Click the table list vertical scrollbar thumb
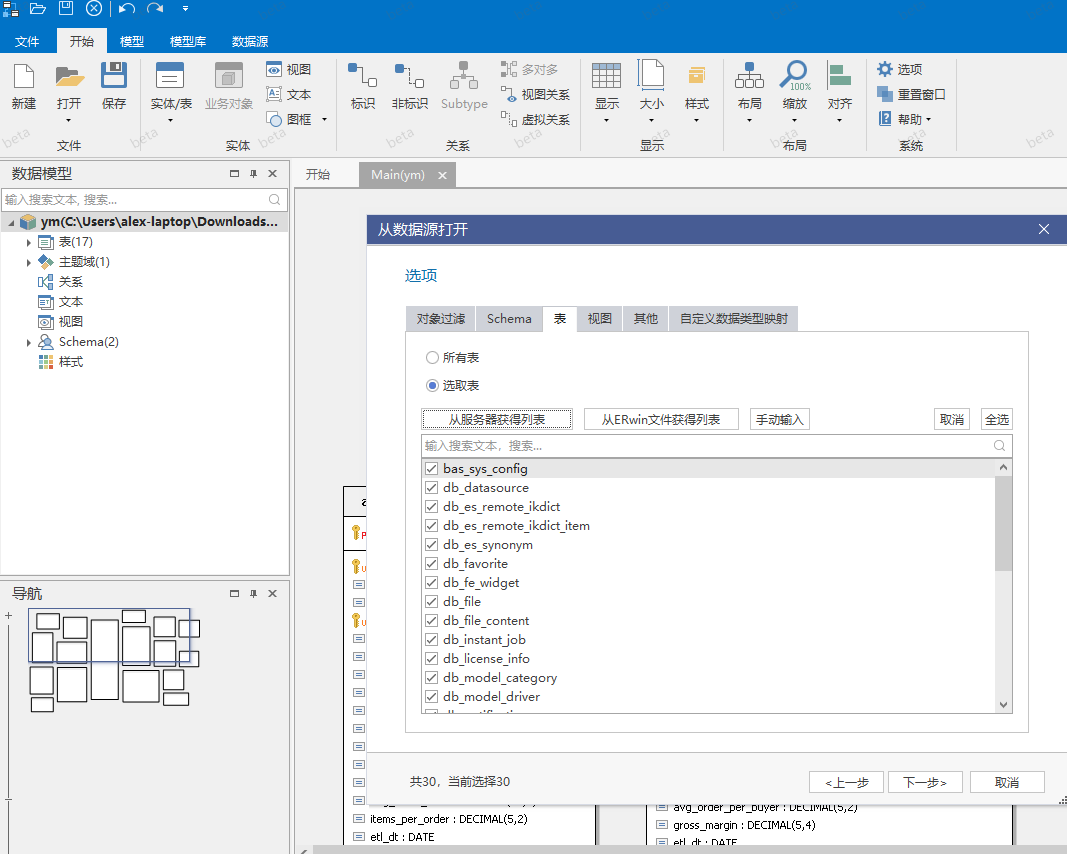 coord(1003,523)
